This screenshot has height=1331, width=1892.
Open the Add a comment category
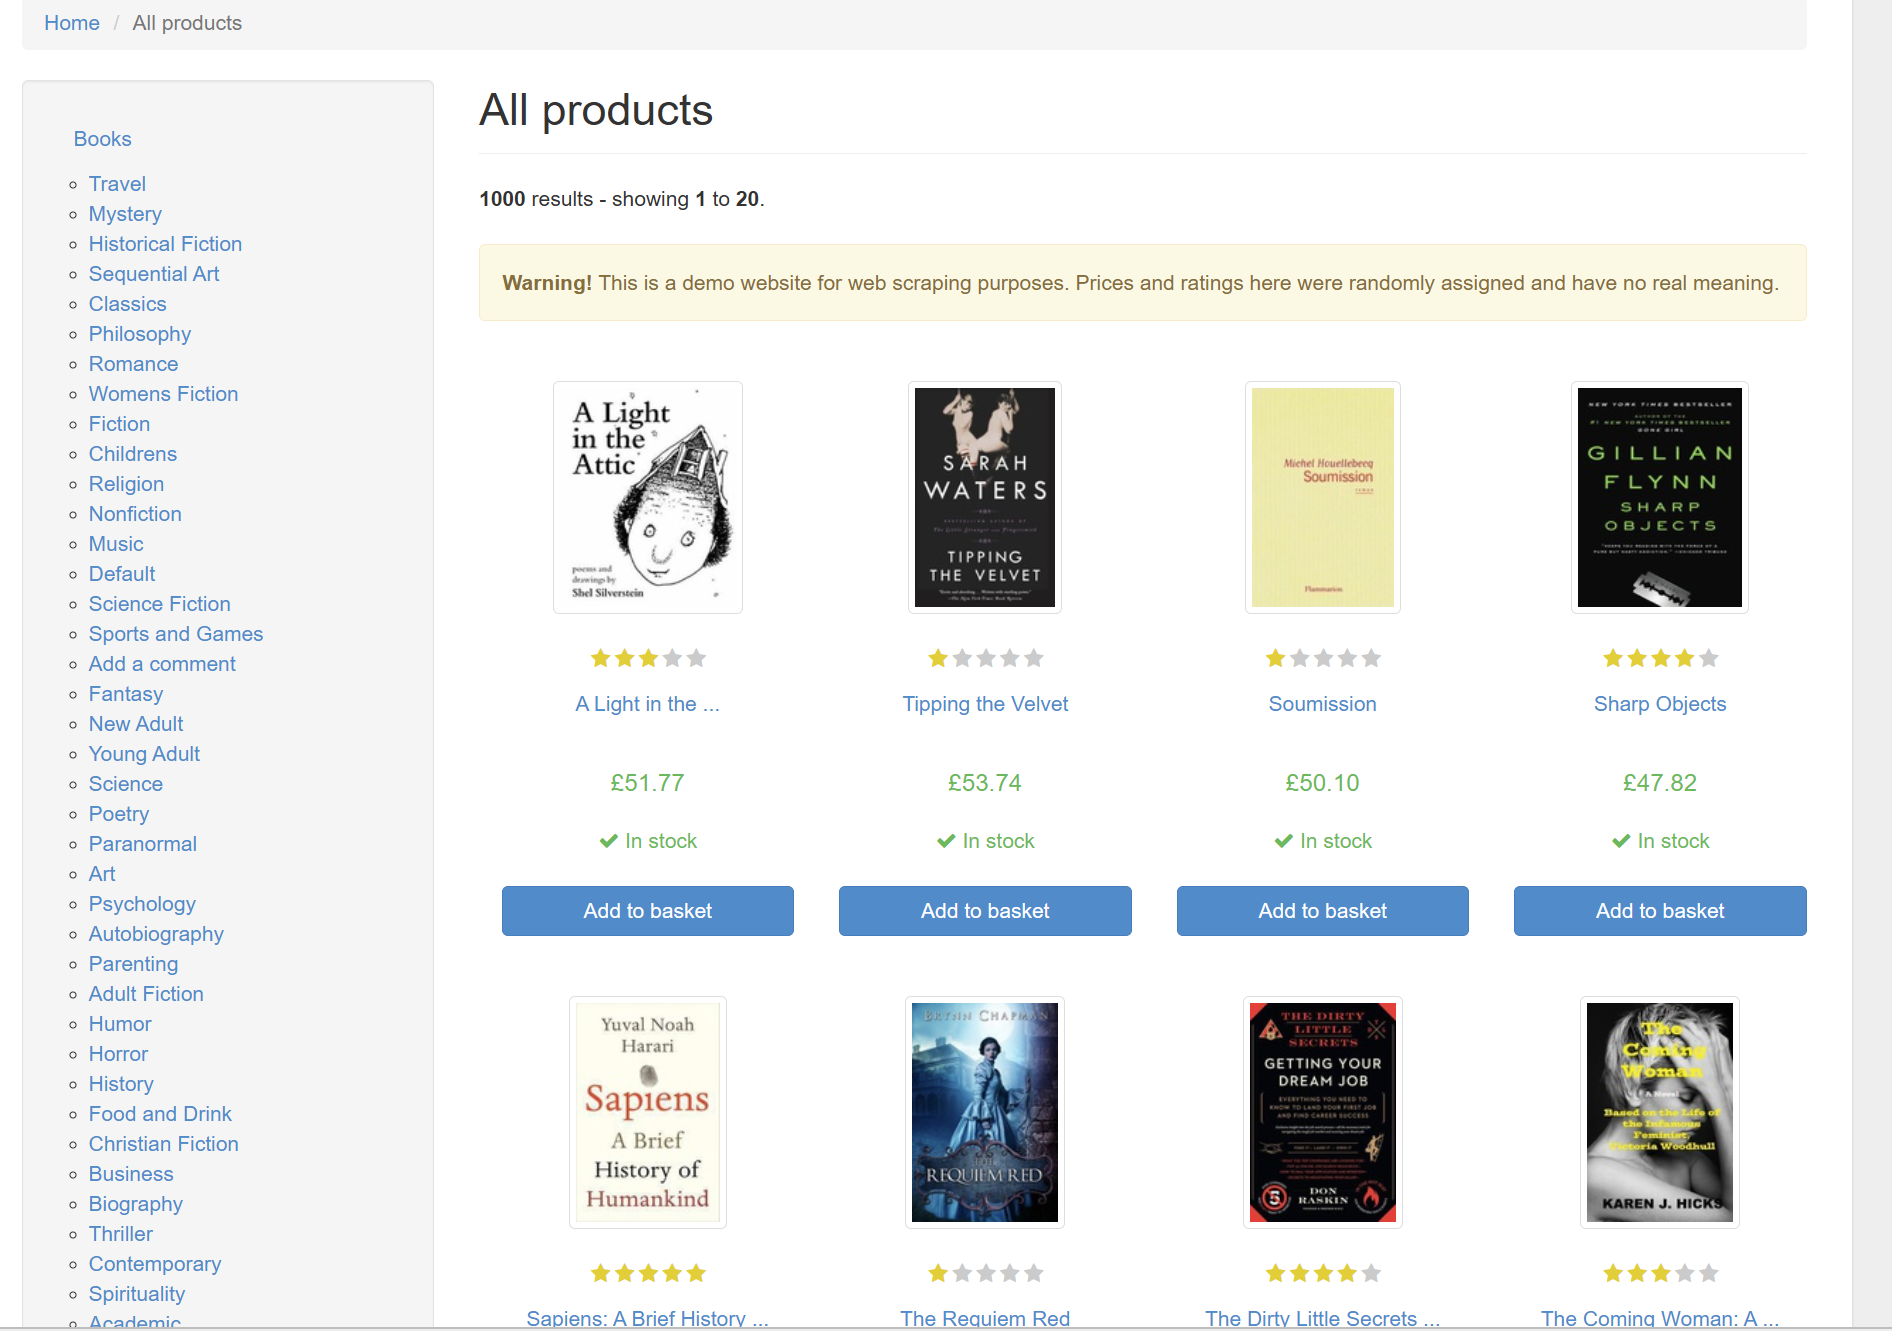pos(162,664)
